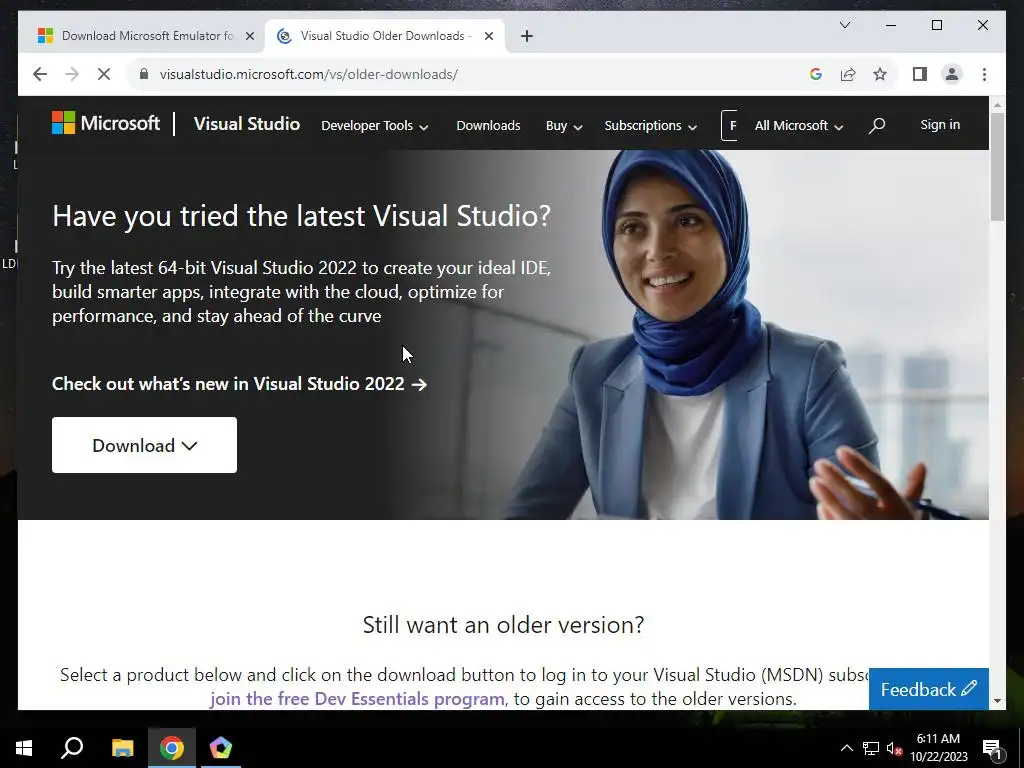Image resolution: width=1024 pixels, height=768 pixels.
Task: Click the Still want an older version? heading
Action: pyautogui.click(x=504, y=624)
